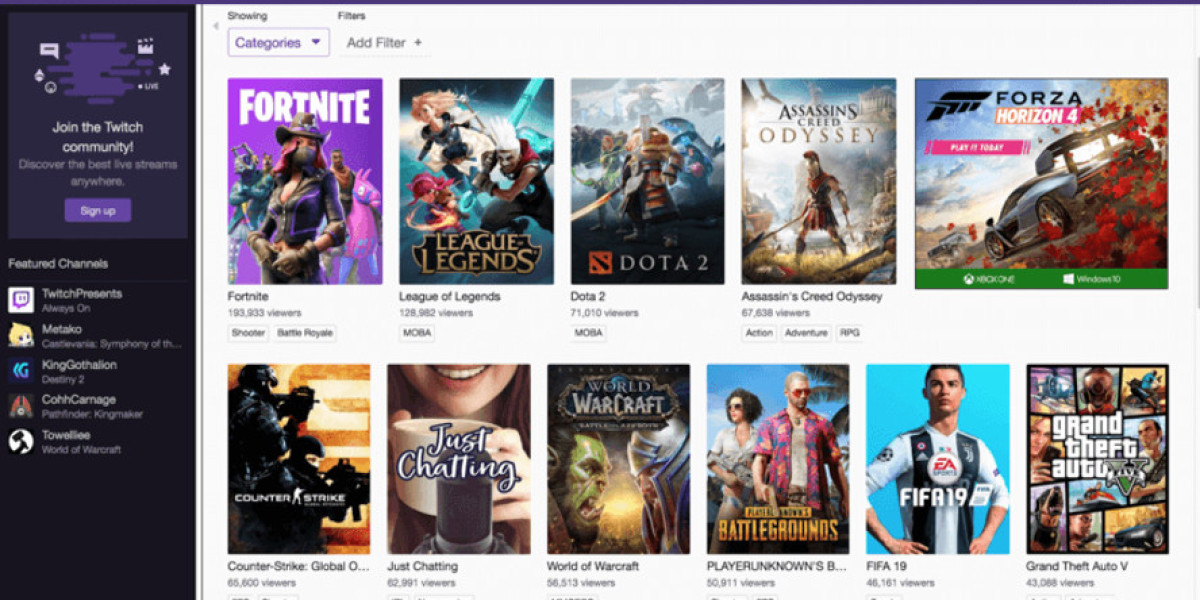Open the FIFA 19 cover art
1200x600 pixels.
point(937,459)
